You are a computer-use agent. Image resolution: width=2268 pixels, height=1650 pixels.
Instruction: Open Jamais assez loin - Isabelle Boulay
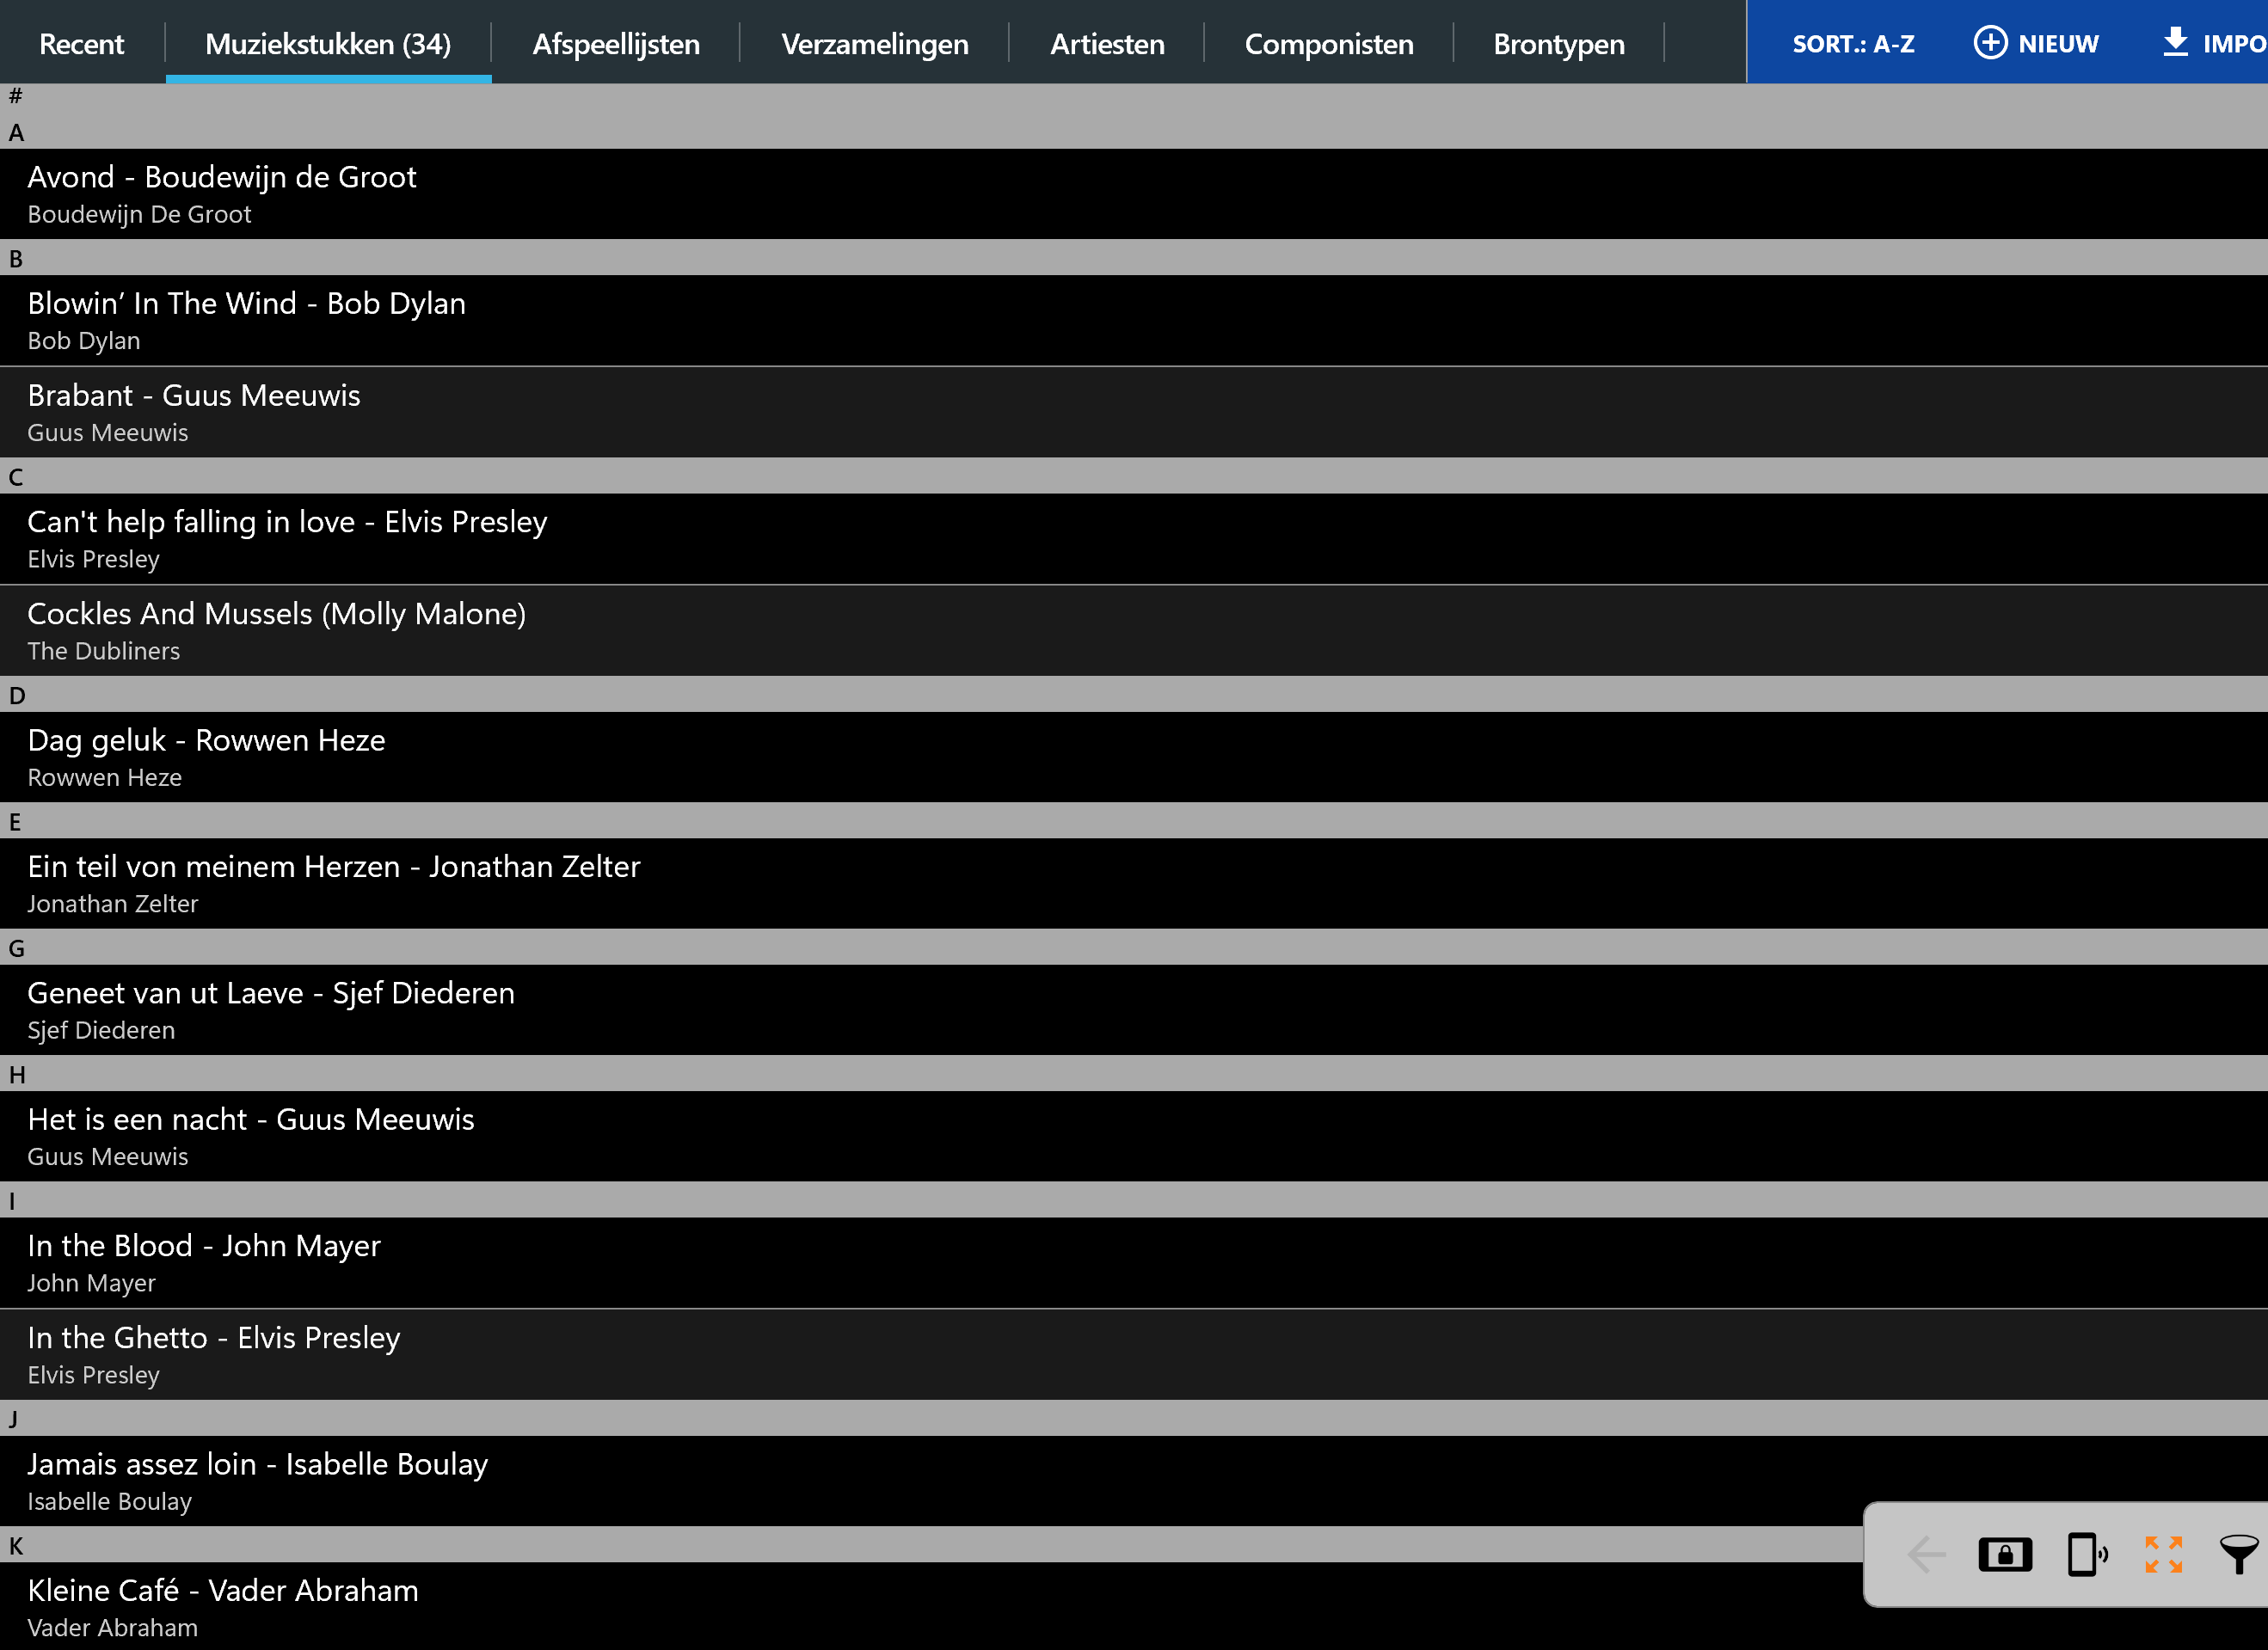pyautogui.click(x=1134, y=1481)
